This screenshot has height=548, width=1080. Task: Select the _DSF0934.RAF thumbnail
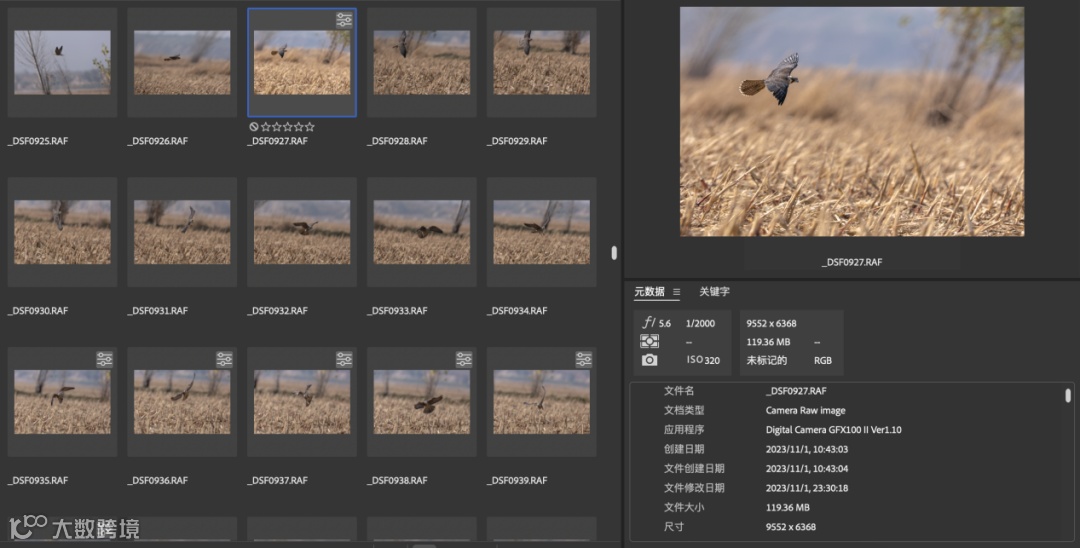click(541, 232)
